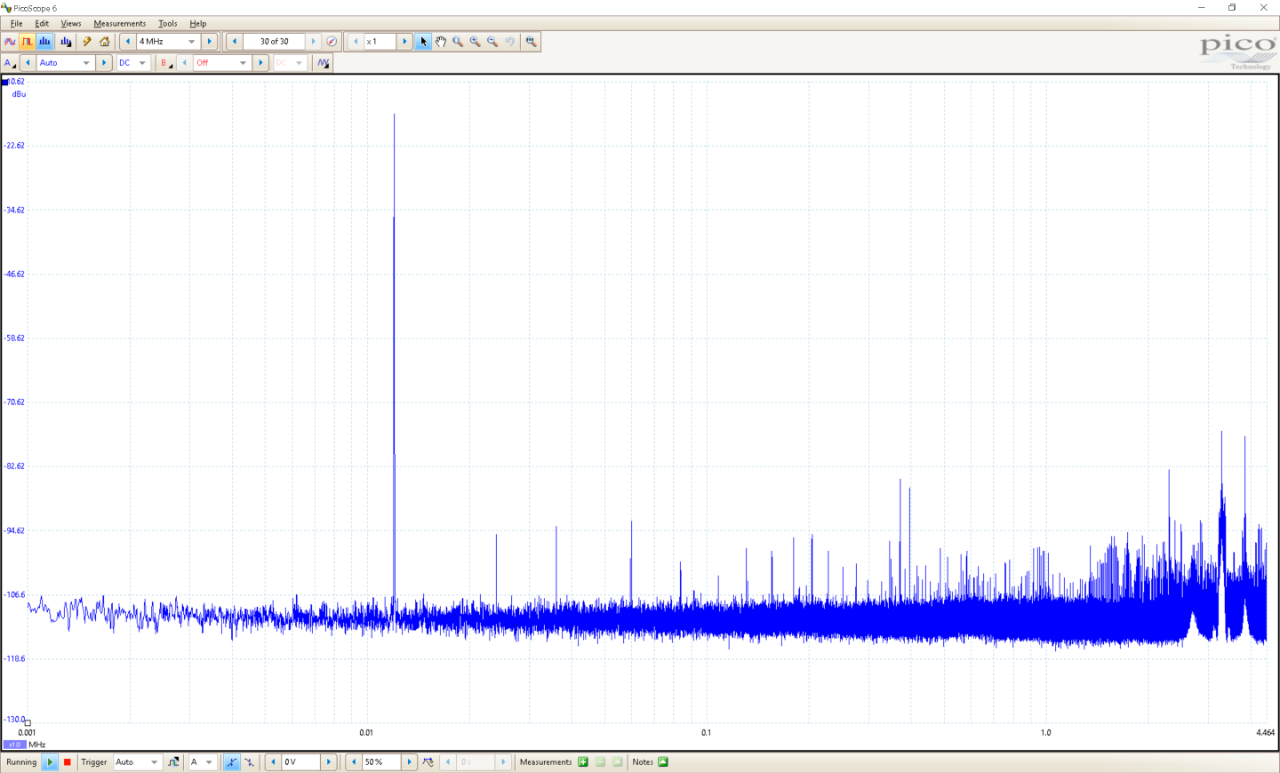This screenshot has height=773, width=1280.
Task: Open the Tools menu
Action: tap(168, 23)
